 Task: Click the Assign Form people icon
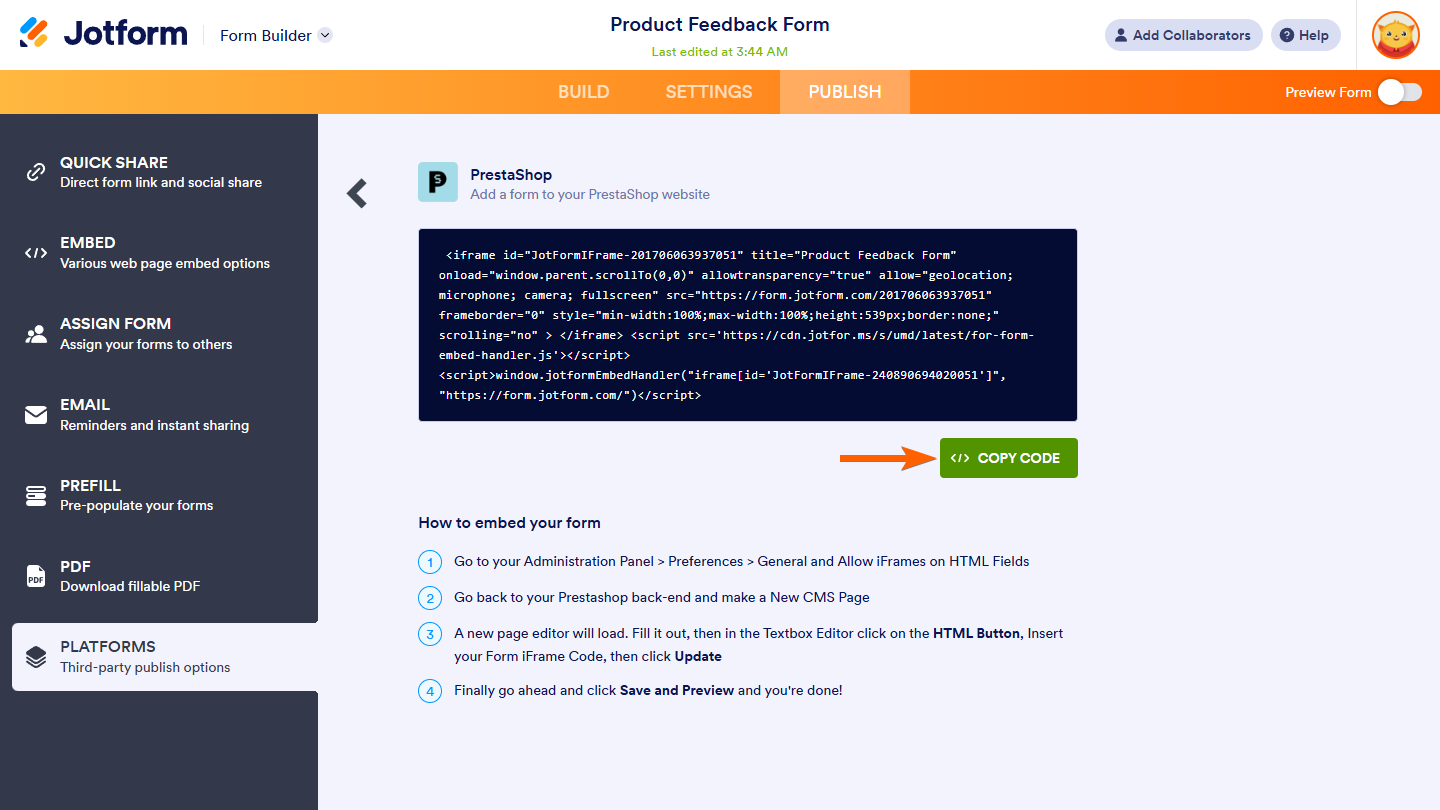click(36, 334)
